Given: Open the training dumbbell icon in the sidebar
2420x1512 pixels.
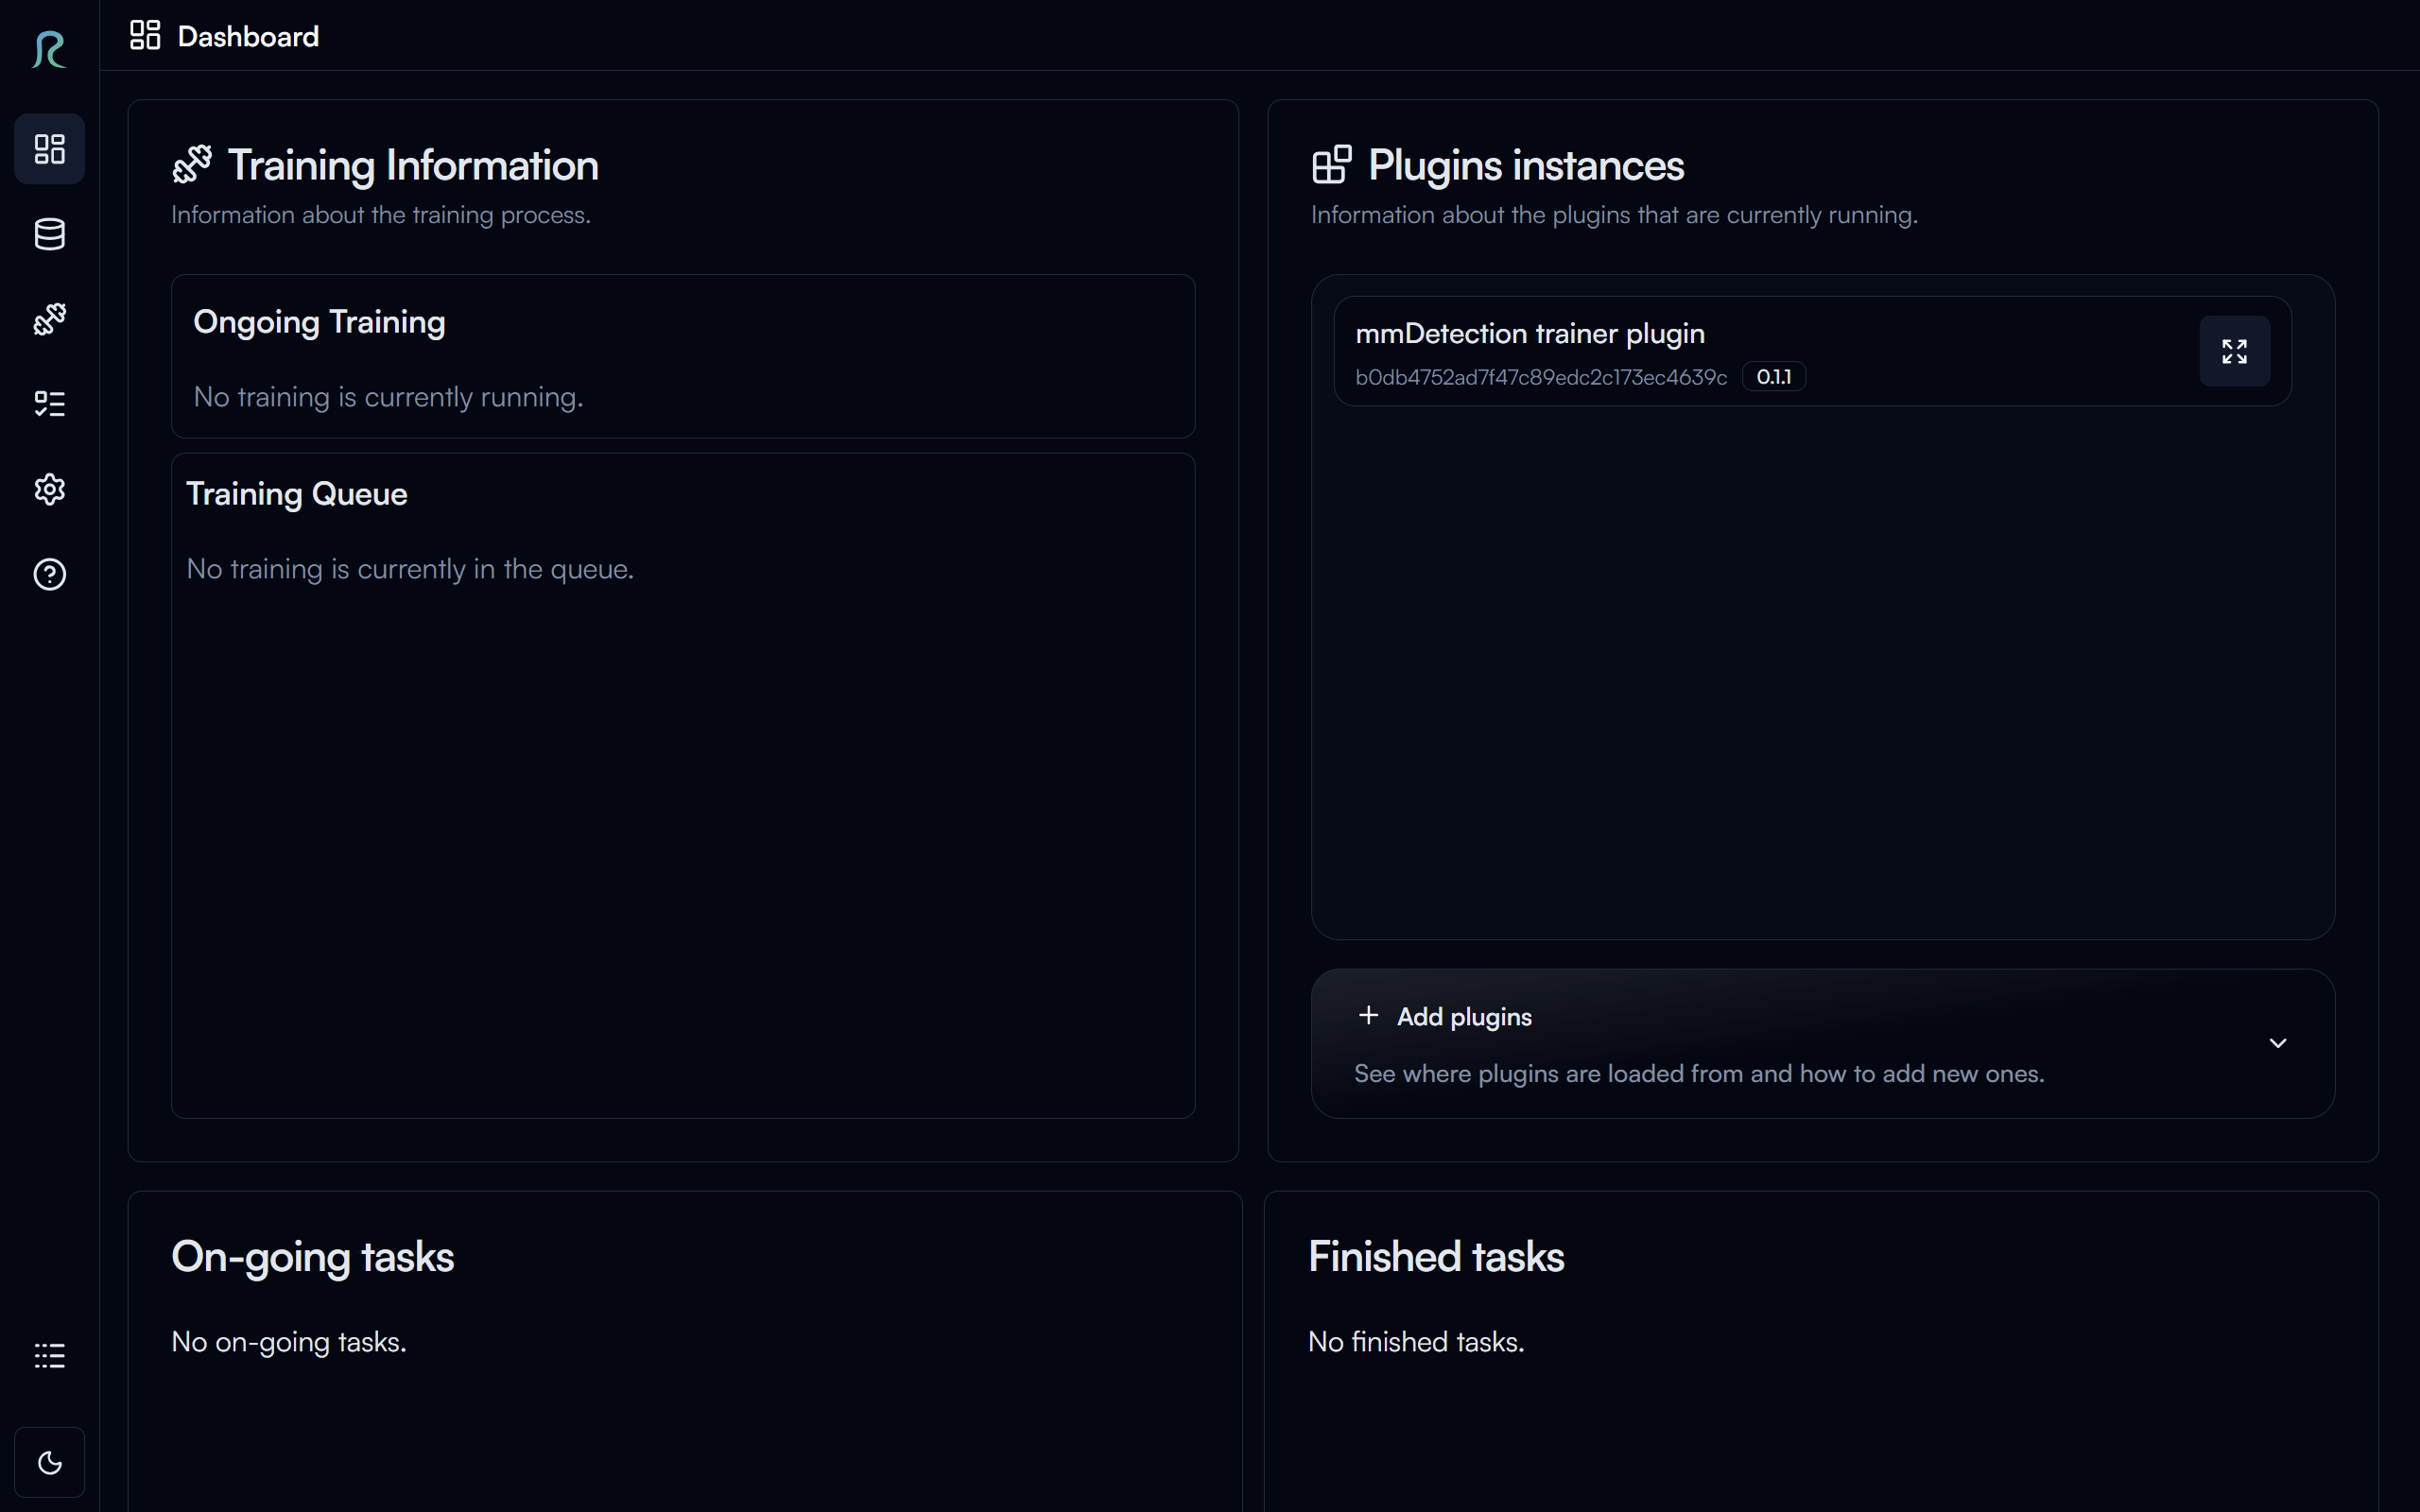Looking at the screenshot, I should 49,319.
